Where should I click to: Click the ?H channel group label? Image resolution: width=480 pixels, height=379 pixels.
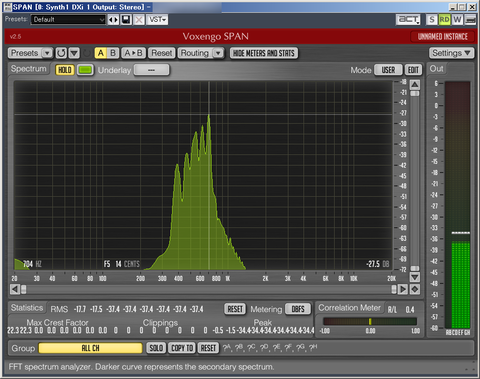[313, 348]
